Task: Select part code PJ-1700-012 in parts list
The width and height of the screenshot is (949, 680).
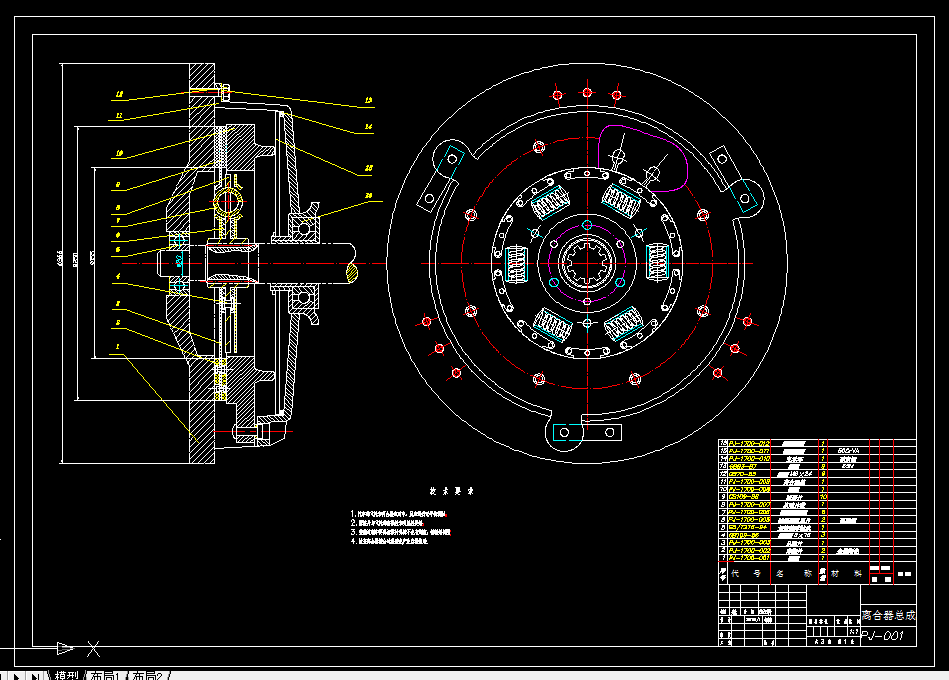Action: click(749, 443)
